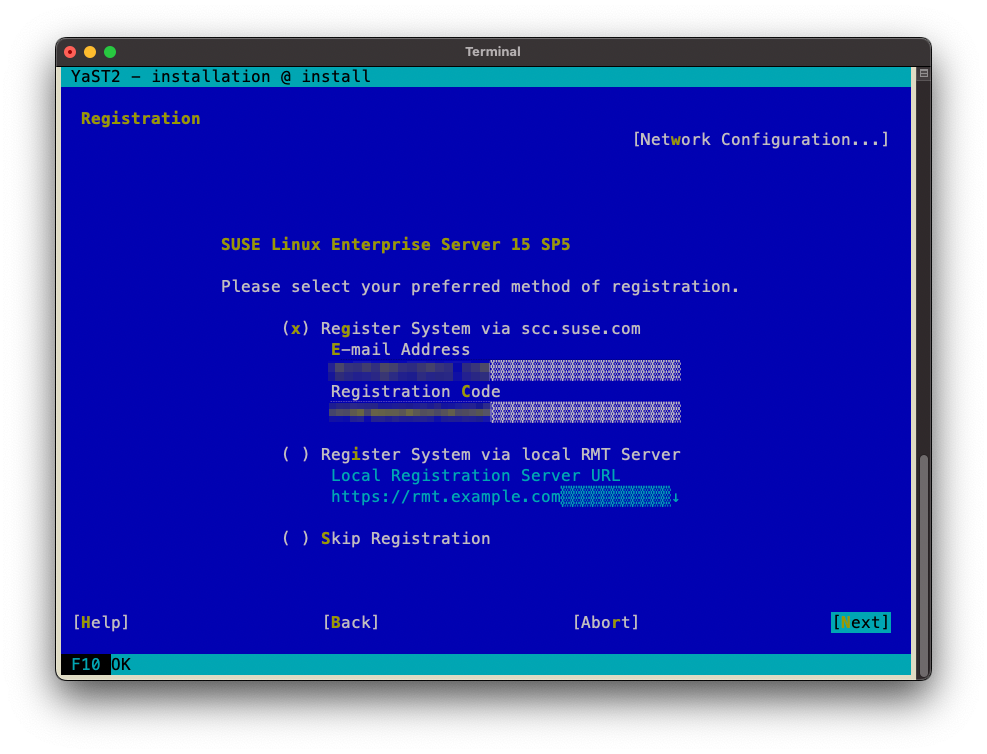Click the F10 OK function key hint
Screen dimensions: 987x754
pyautogui.click(x=96, y=665)
